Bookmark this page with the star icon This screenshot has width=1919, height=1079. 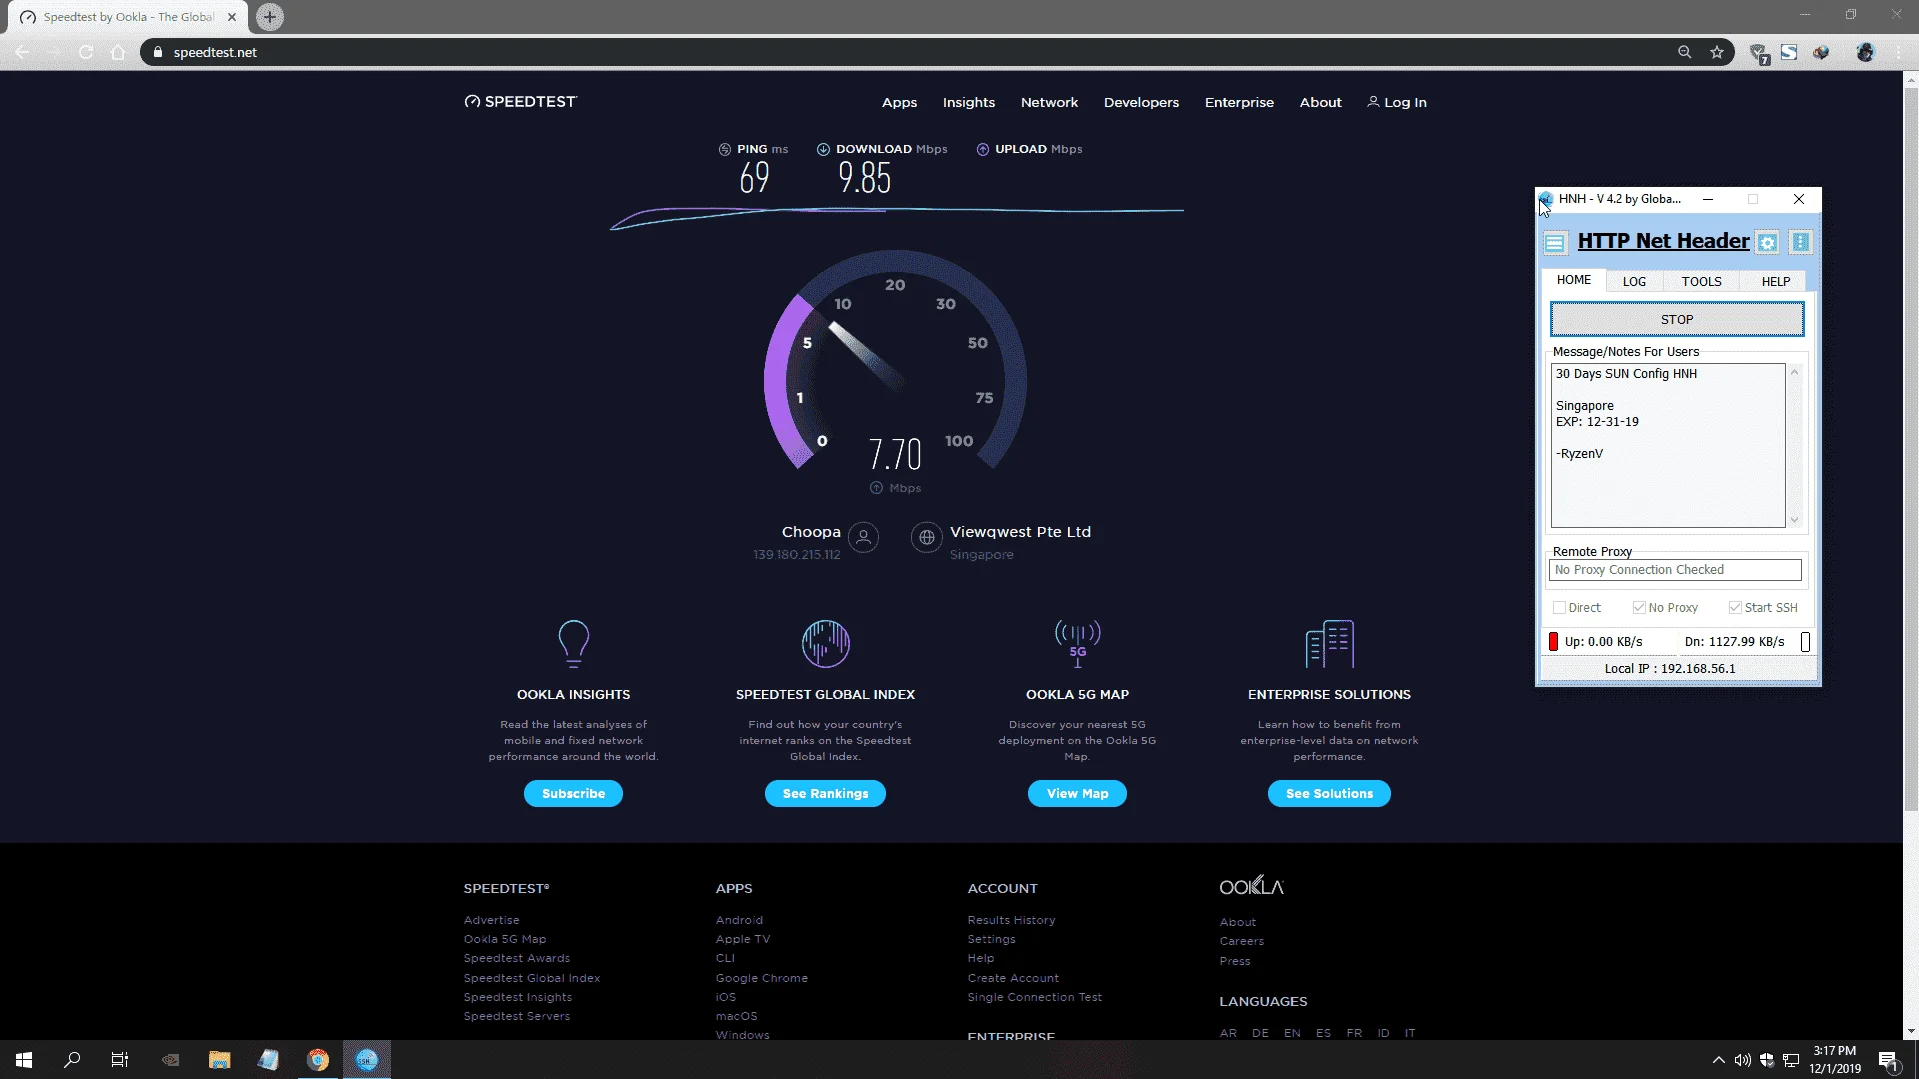pos(1717,52)
